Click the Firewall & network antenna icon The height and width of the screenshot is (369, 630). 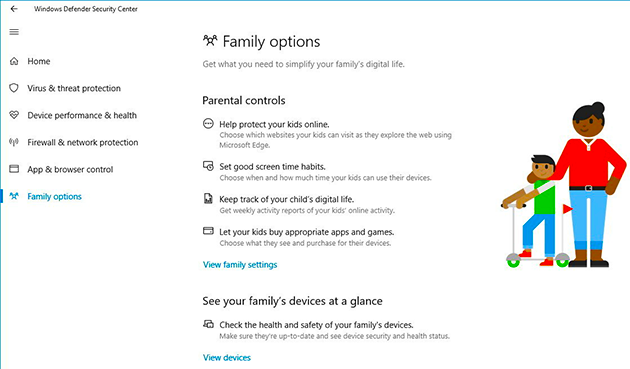(14, 142)
